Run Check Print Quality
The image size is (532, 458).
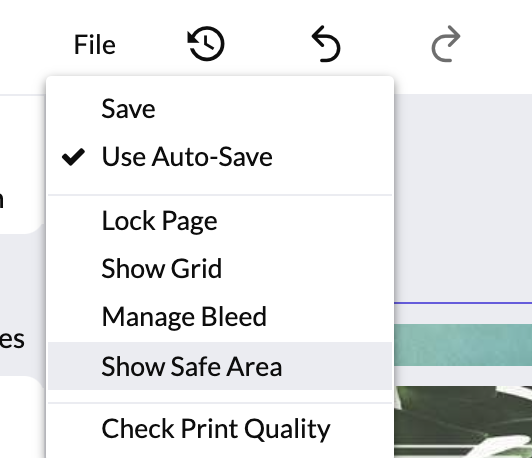(x=220, y=429)
